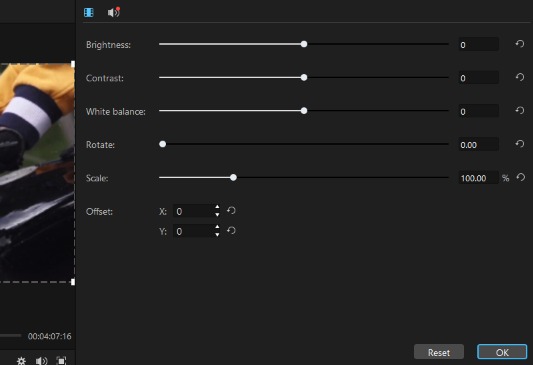Reset Contrast using its revert arrow icon
Viewport: 533px width, 365px height.
[x=520, y=77]
